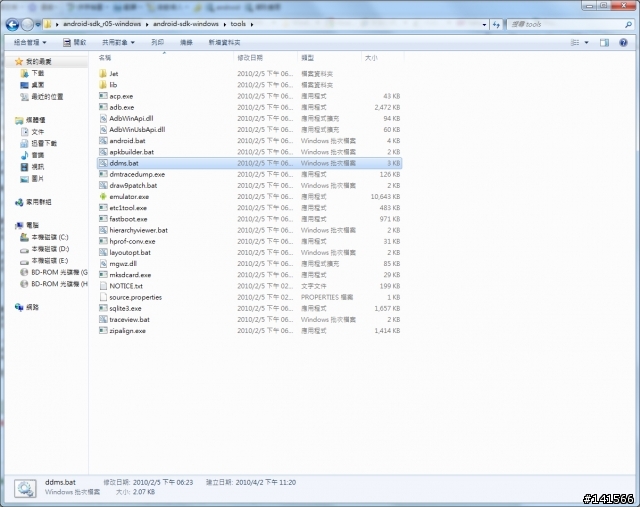Select 我的最愛 favorites in sidebar

pyautogui.click(x=38, y=62)
